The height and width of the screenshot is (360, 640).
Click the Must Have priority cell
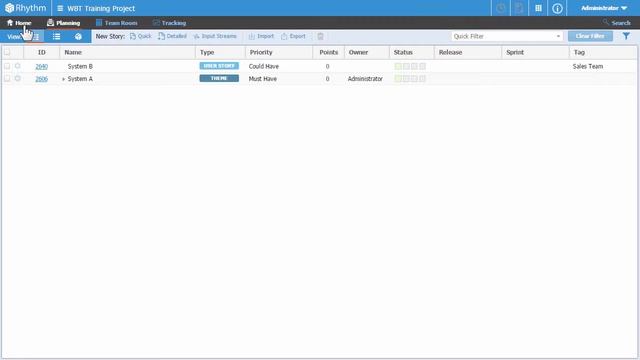pyautogui.click(x=263, y=79)
